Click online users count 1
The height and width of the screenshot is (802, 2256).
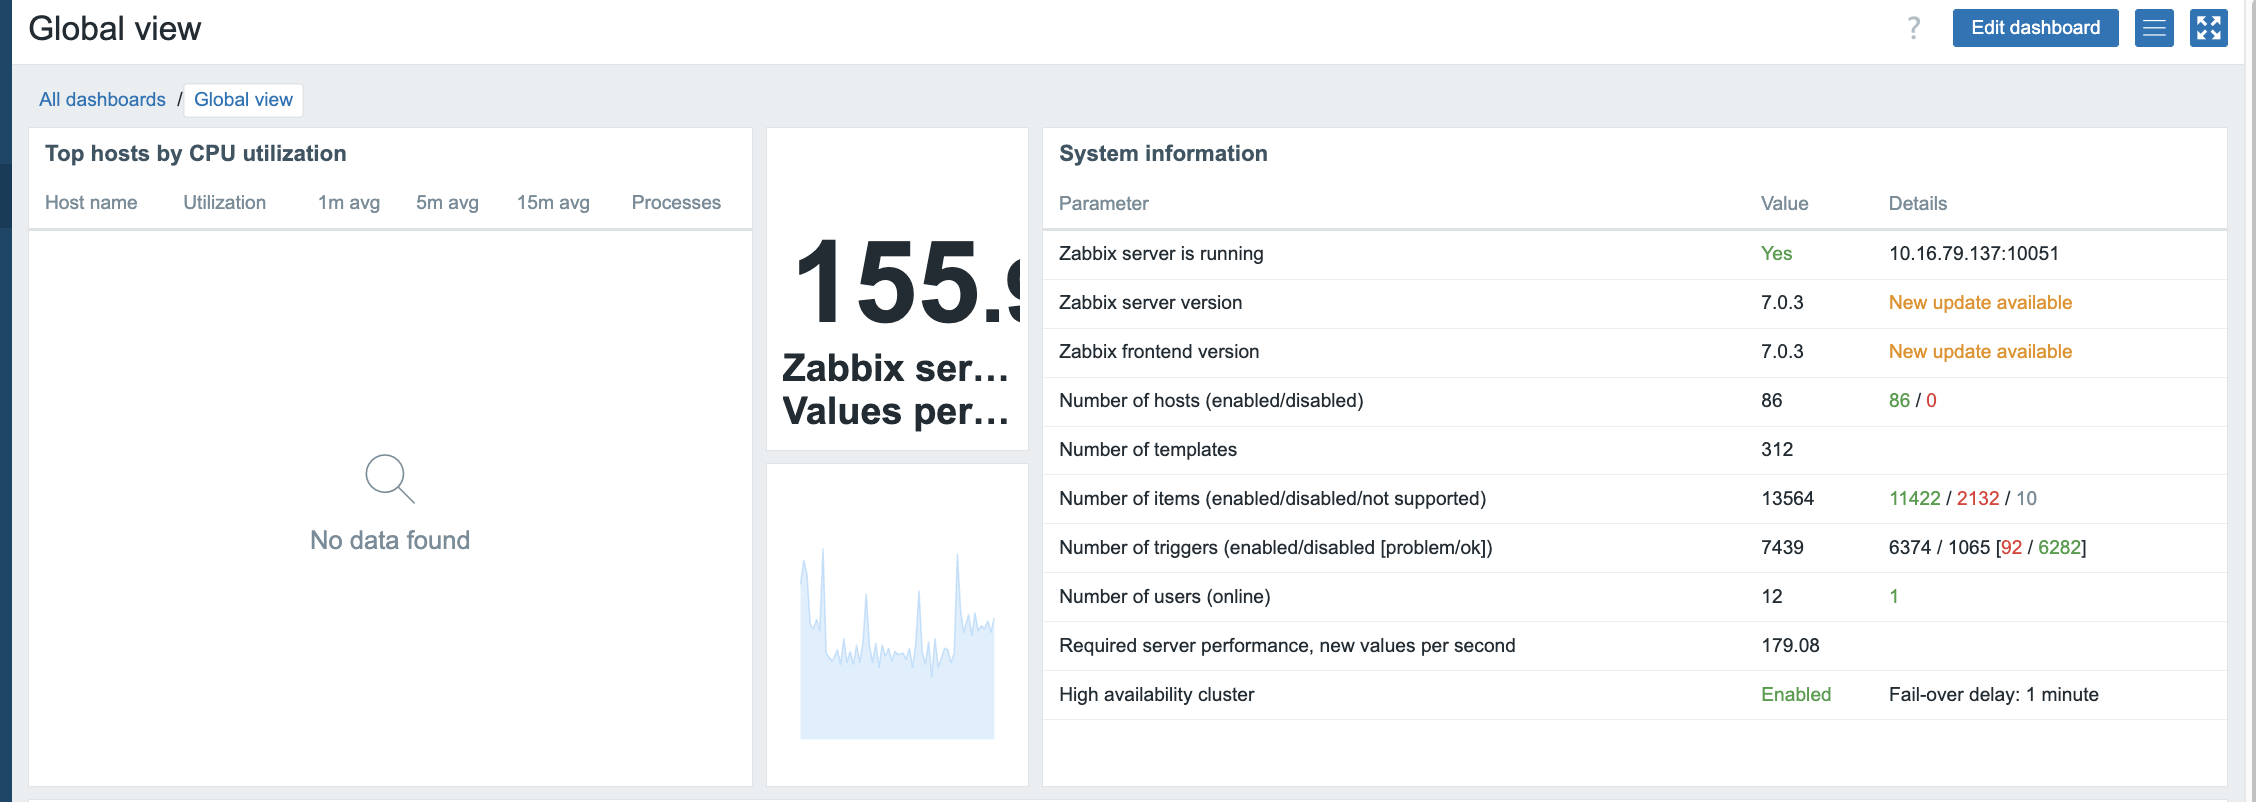1893,597
